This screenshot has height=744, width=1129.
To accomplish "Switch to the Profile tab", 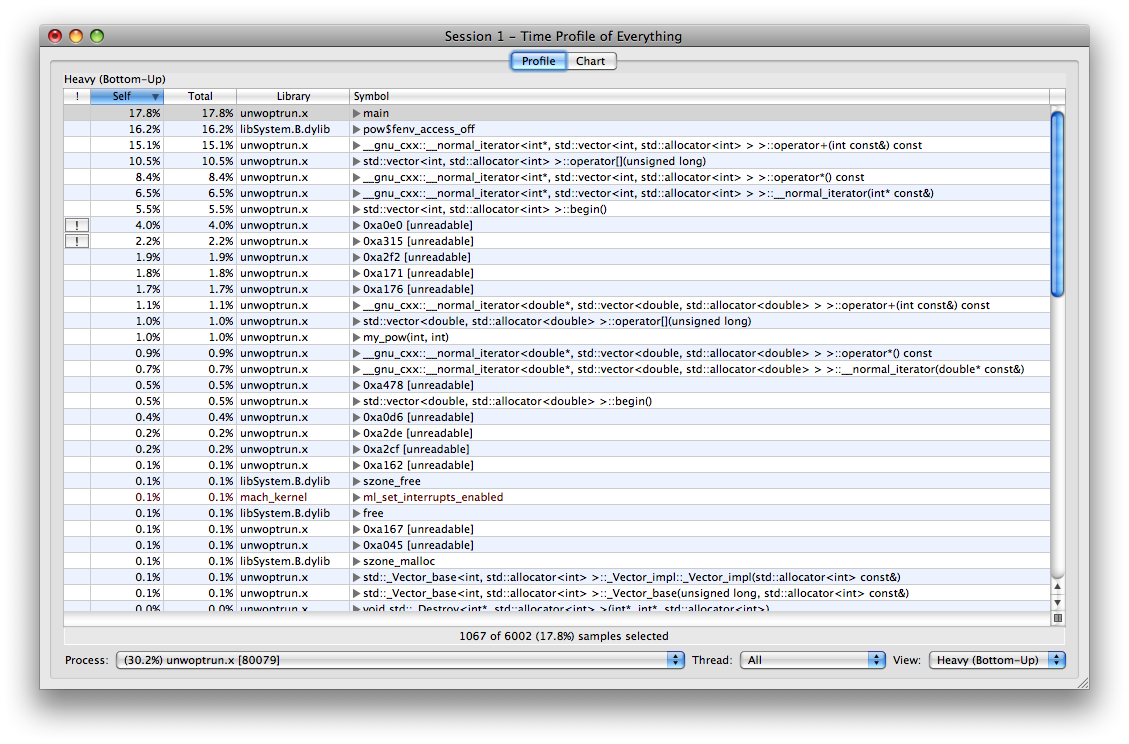I will coord(539,61).
